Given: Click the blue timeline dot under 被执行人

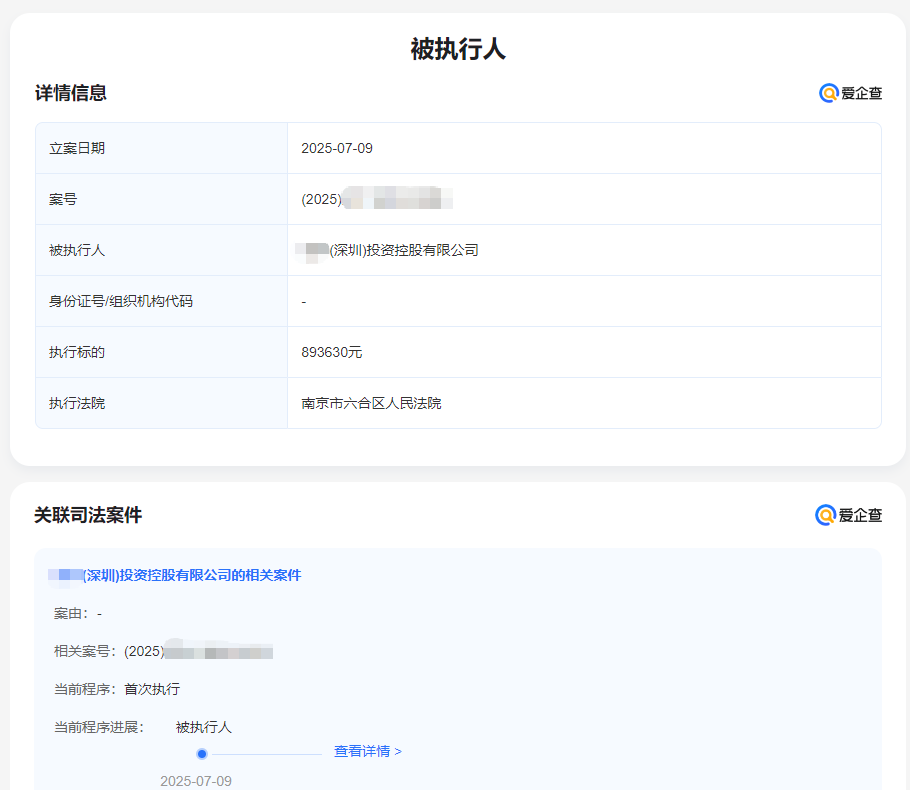Looking at the screenshot, I should [x=202, y=753].
